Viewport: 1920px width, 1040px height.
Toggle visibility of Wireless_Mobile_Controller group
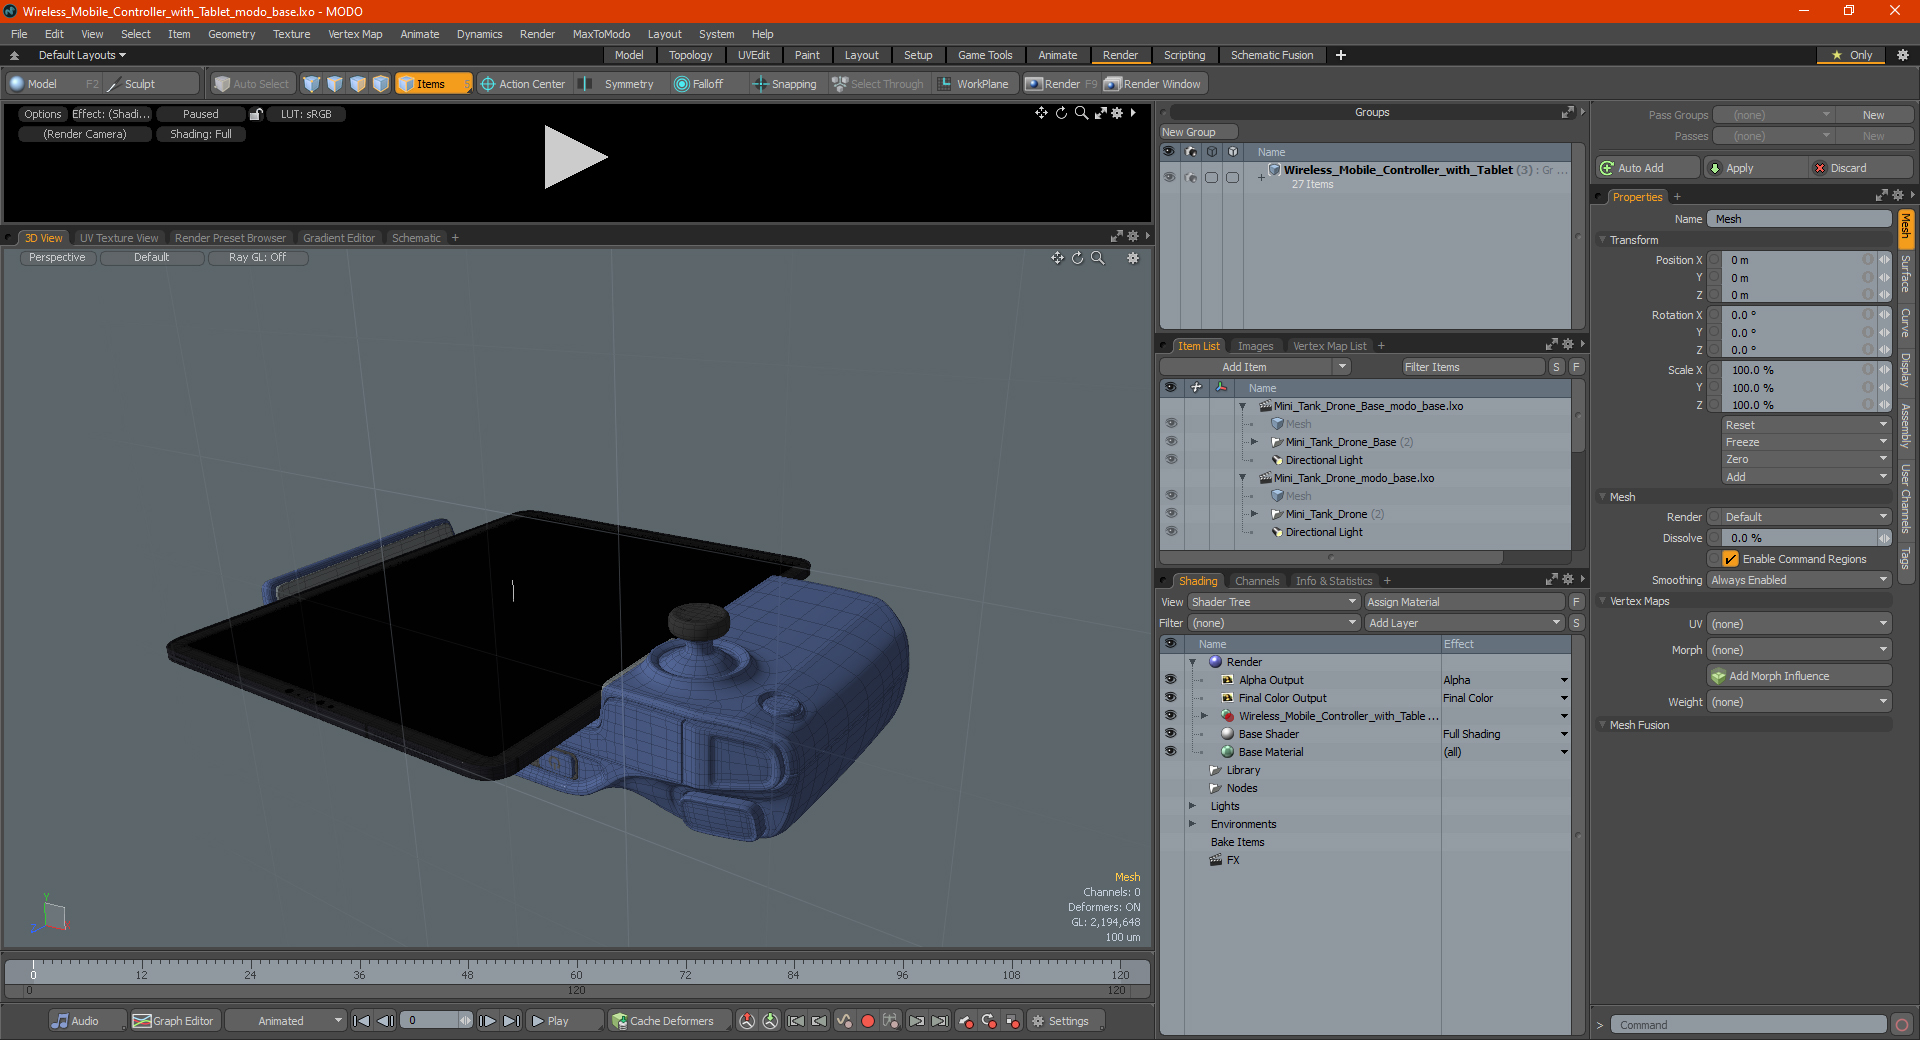pyautogui.click(x=1169, y=177)
